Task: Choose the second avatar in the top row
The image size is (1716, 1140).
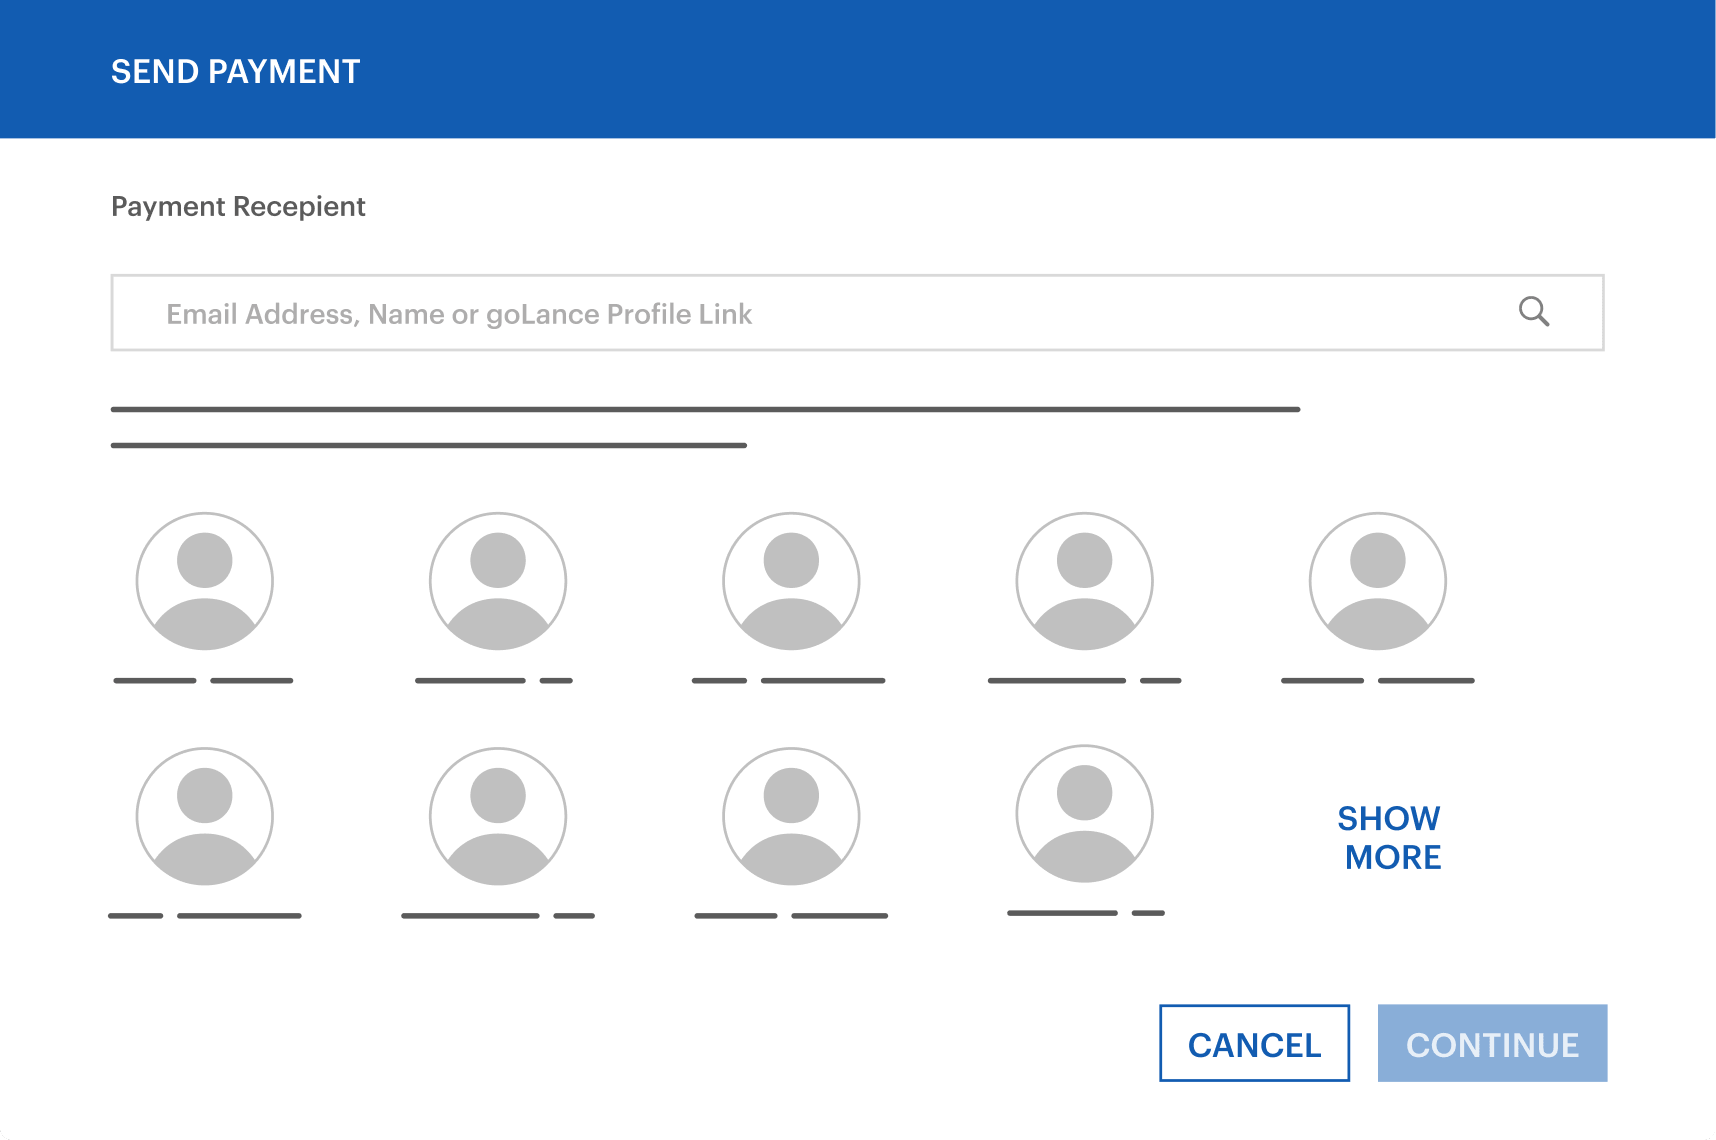Action: click(x=497, y=581)
